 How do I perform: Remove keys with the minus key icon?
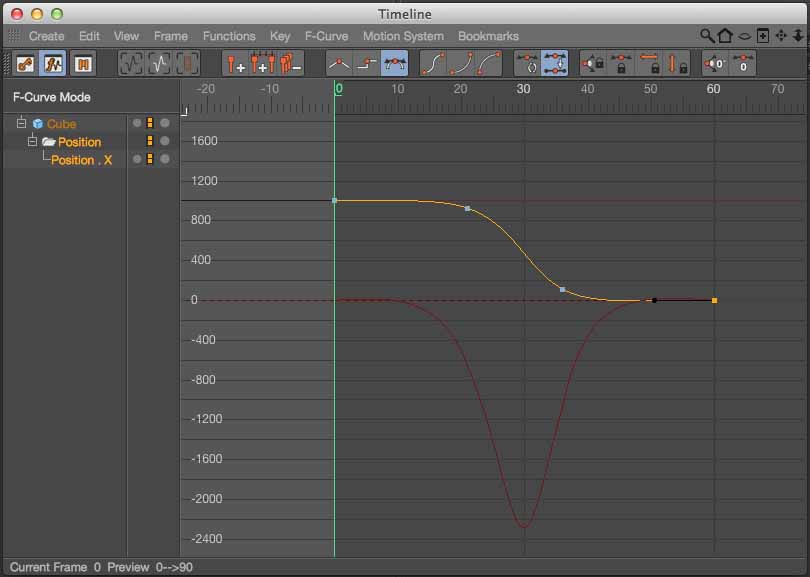tap(291, 64)
